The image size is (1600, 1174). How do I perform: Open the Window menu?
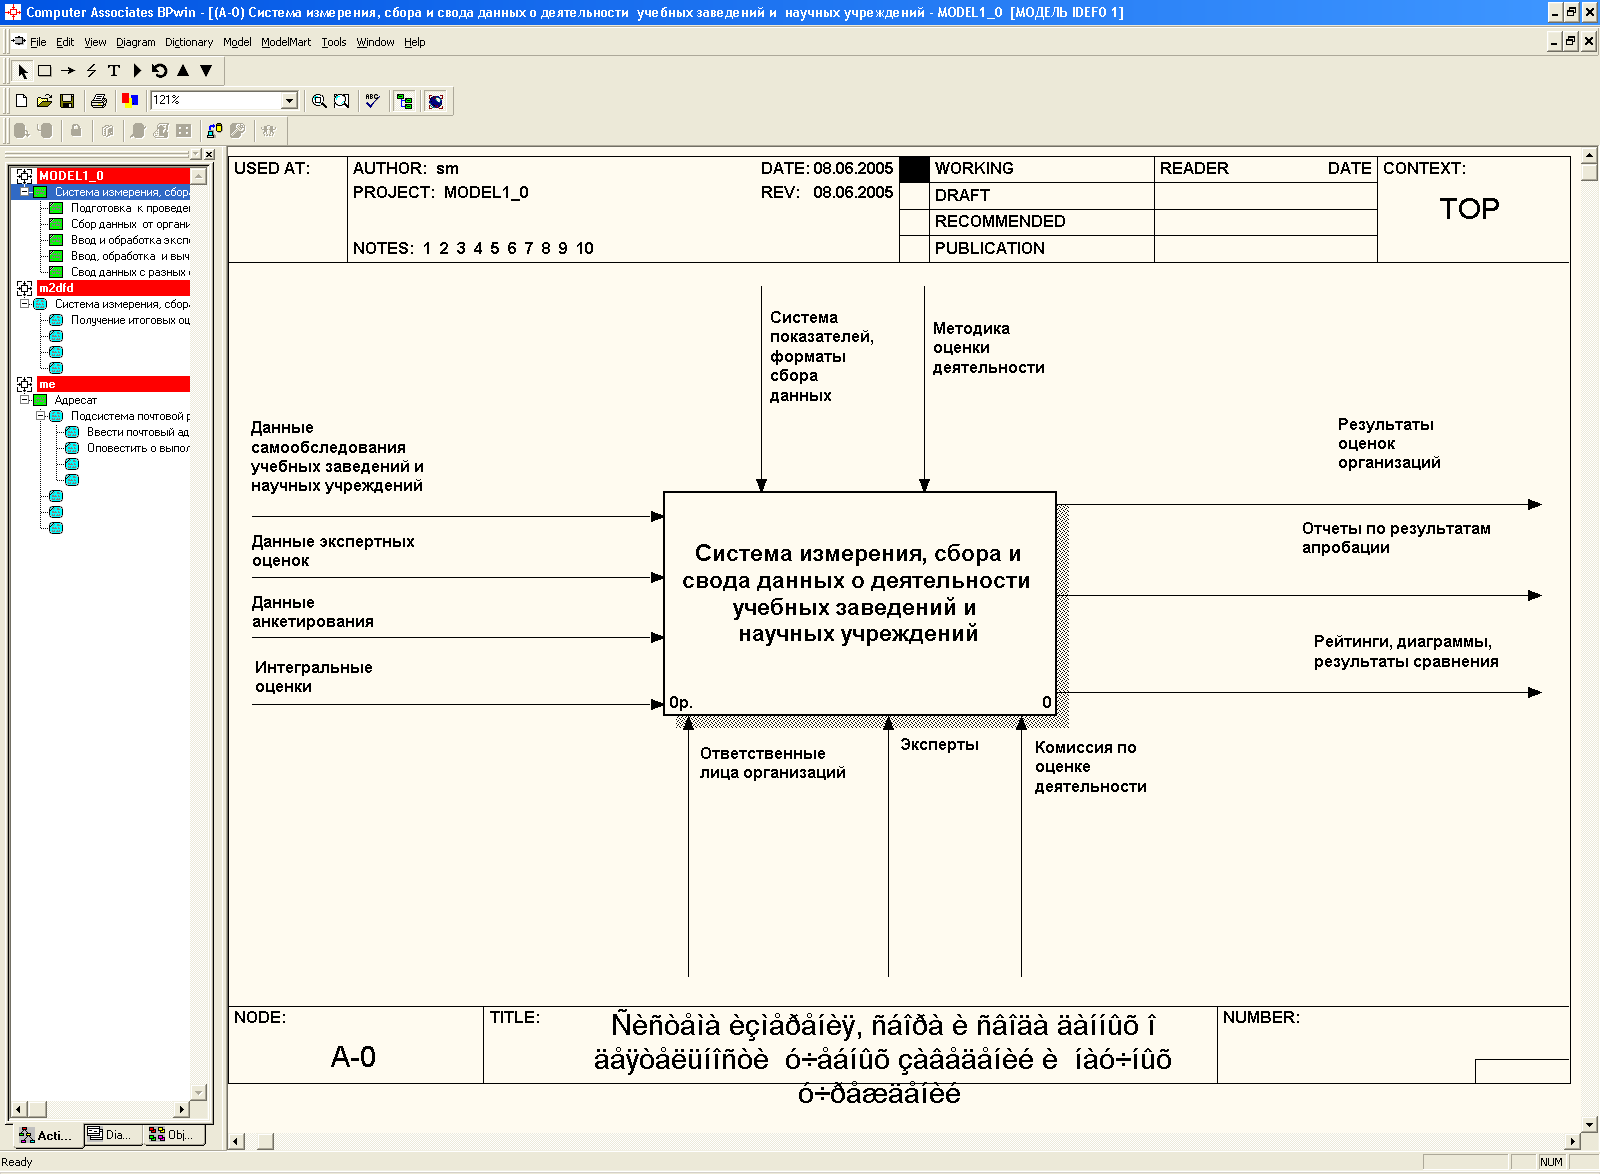[x=375, y=42]
